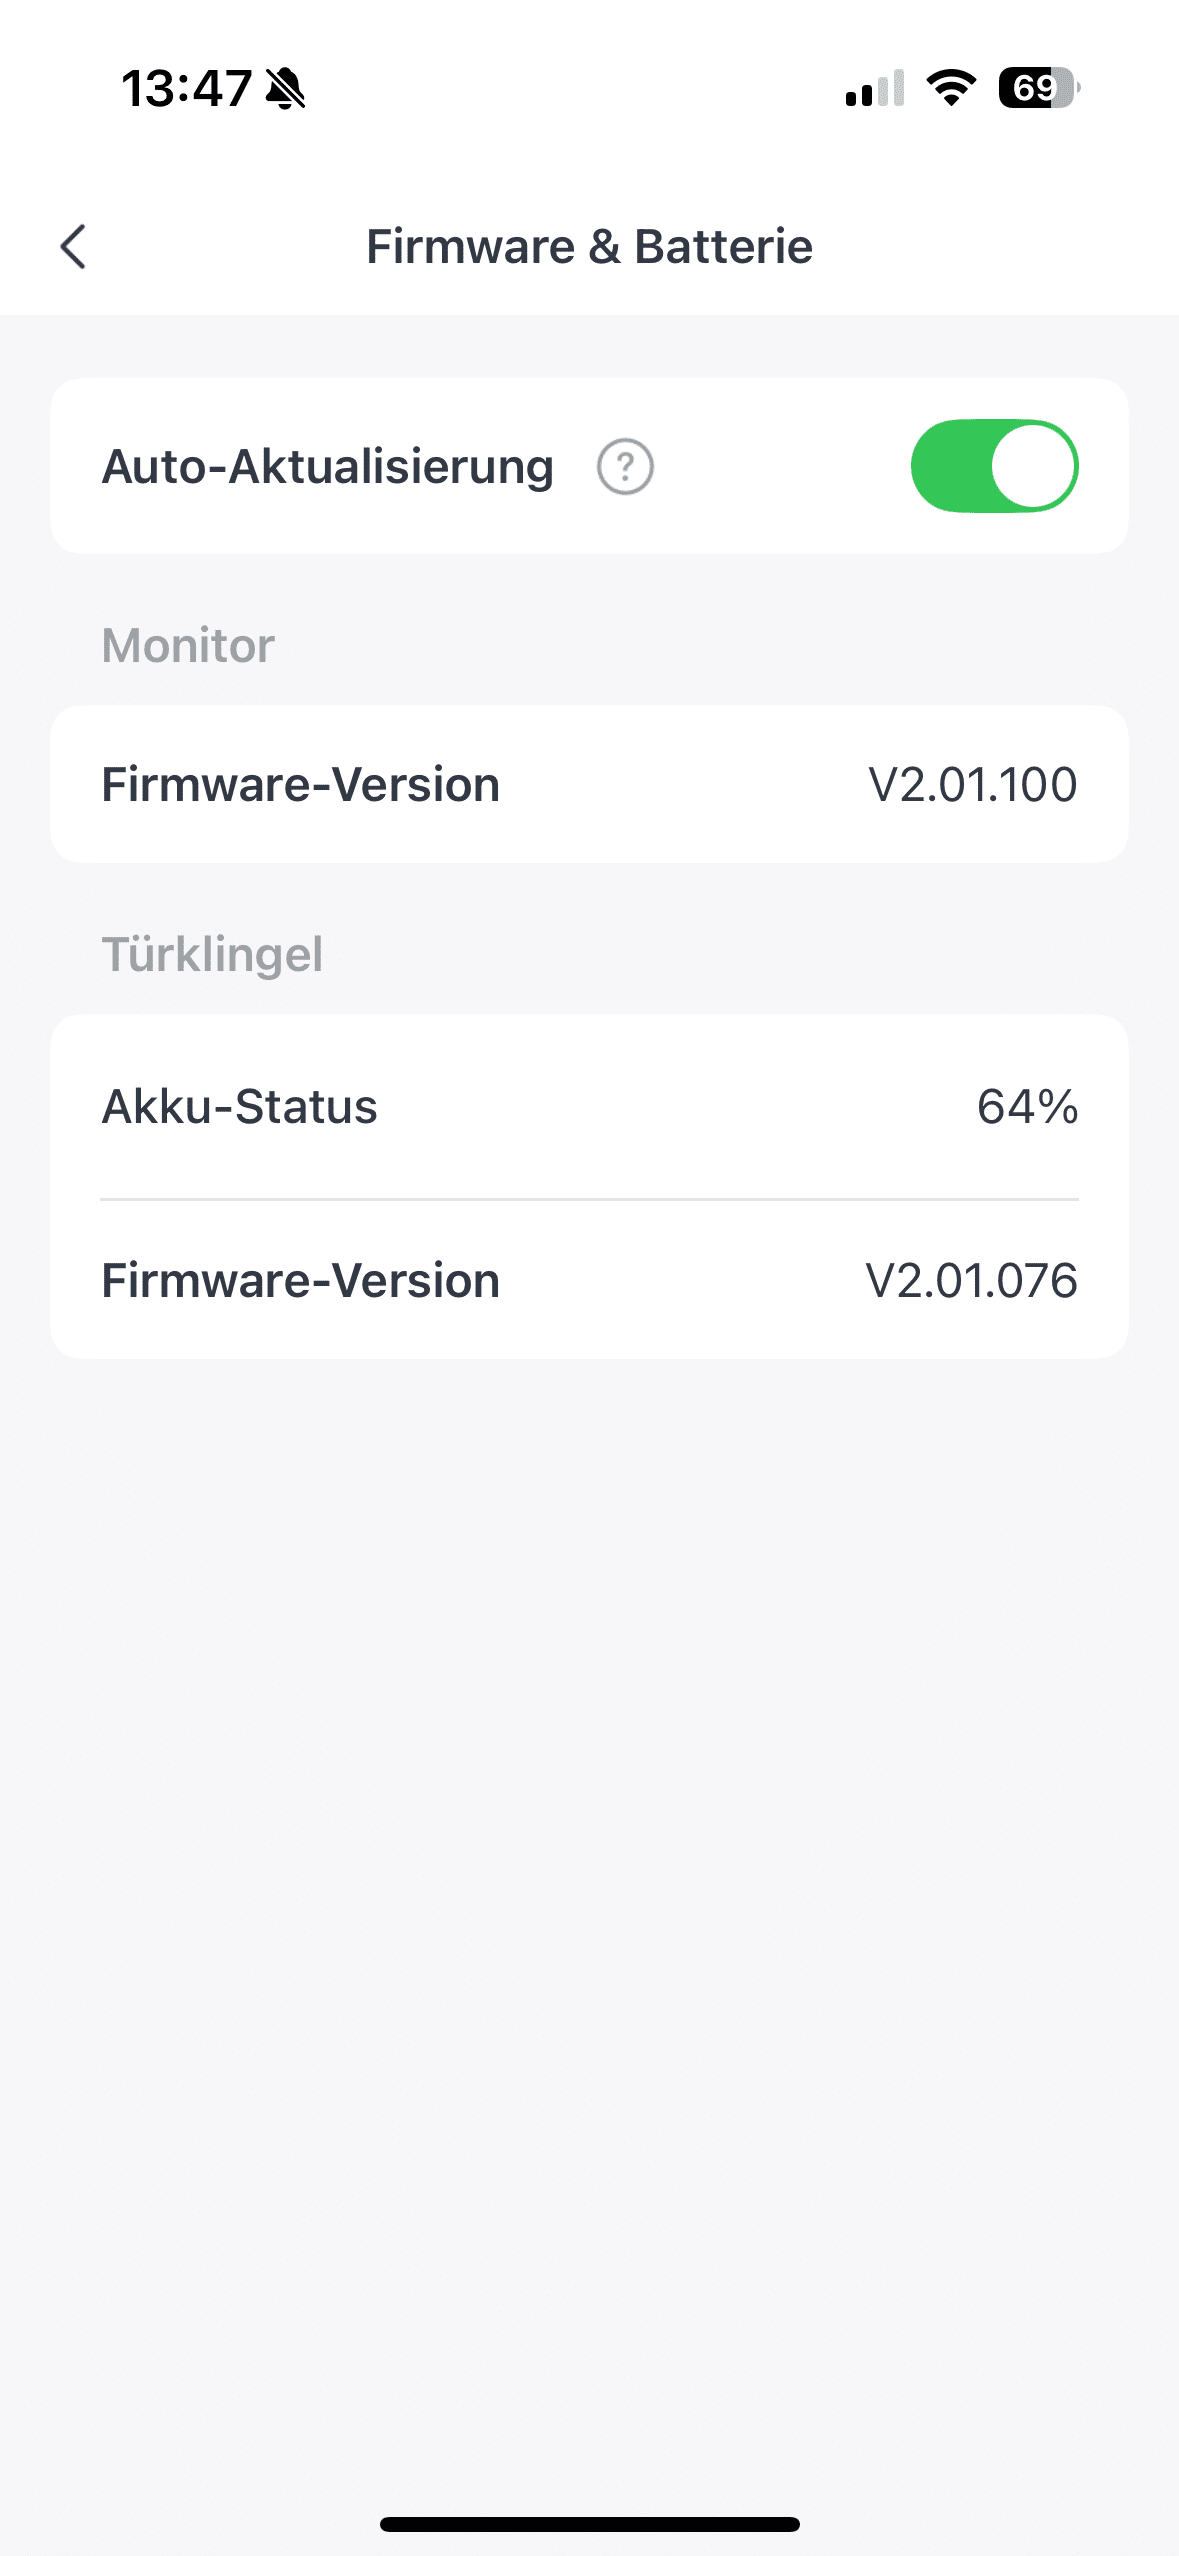Tap the 64% battery status value
1179x2556 pixels.
[1027, 1107]
